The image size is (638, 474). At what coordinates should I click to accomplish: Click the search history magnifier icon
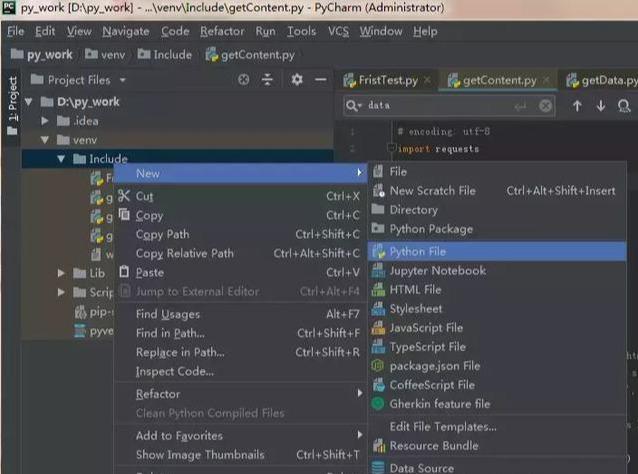[x=352, y=106]
